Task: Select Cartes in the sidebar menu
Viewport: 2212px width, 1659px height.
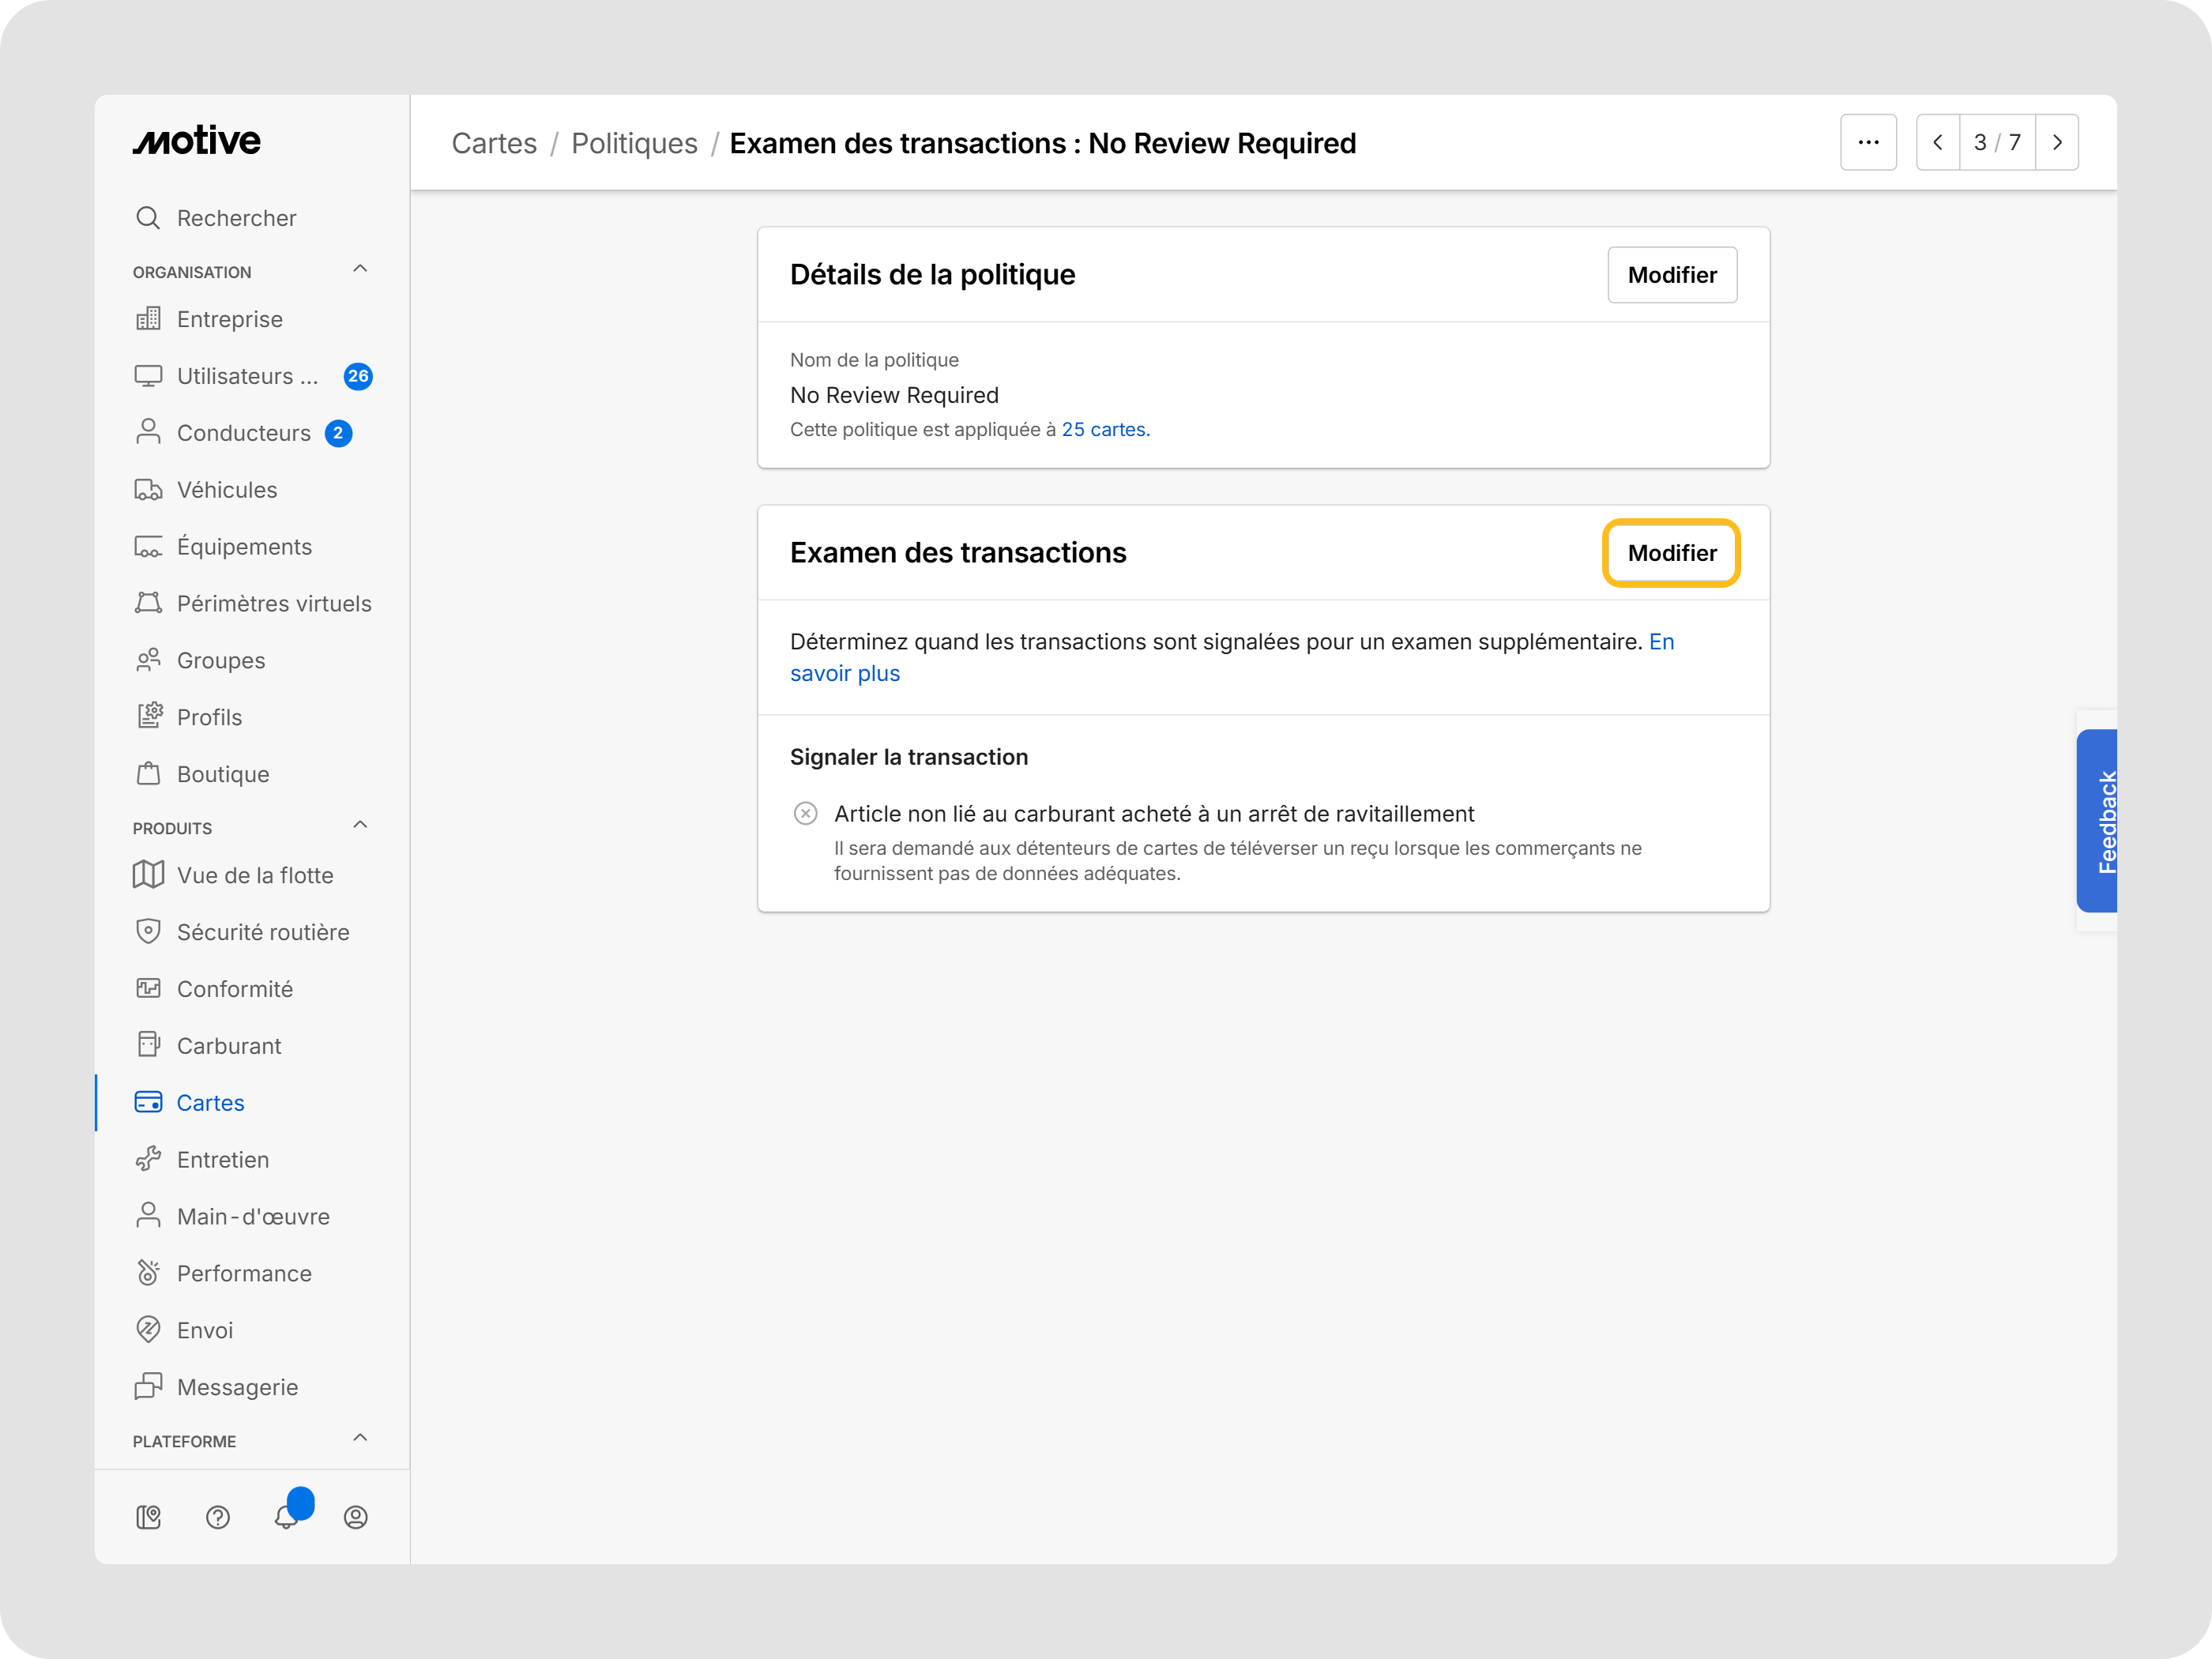Action: (x=252, y=1102)
